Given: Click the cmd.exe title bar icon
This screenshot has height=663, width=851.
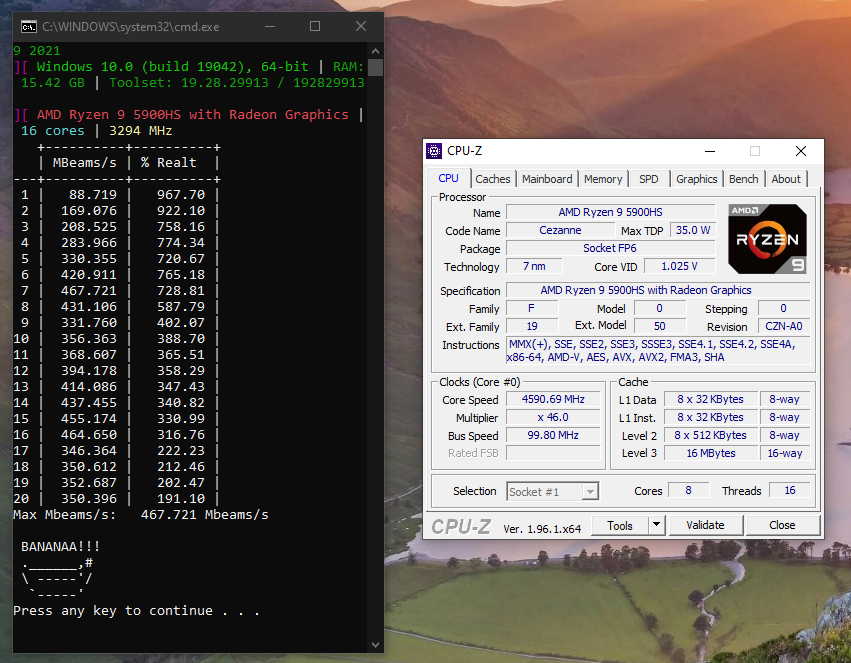Looking at the screenshot, I should click(28, 27).
